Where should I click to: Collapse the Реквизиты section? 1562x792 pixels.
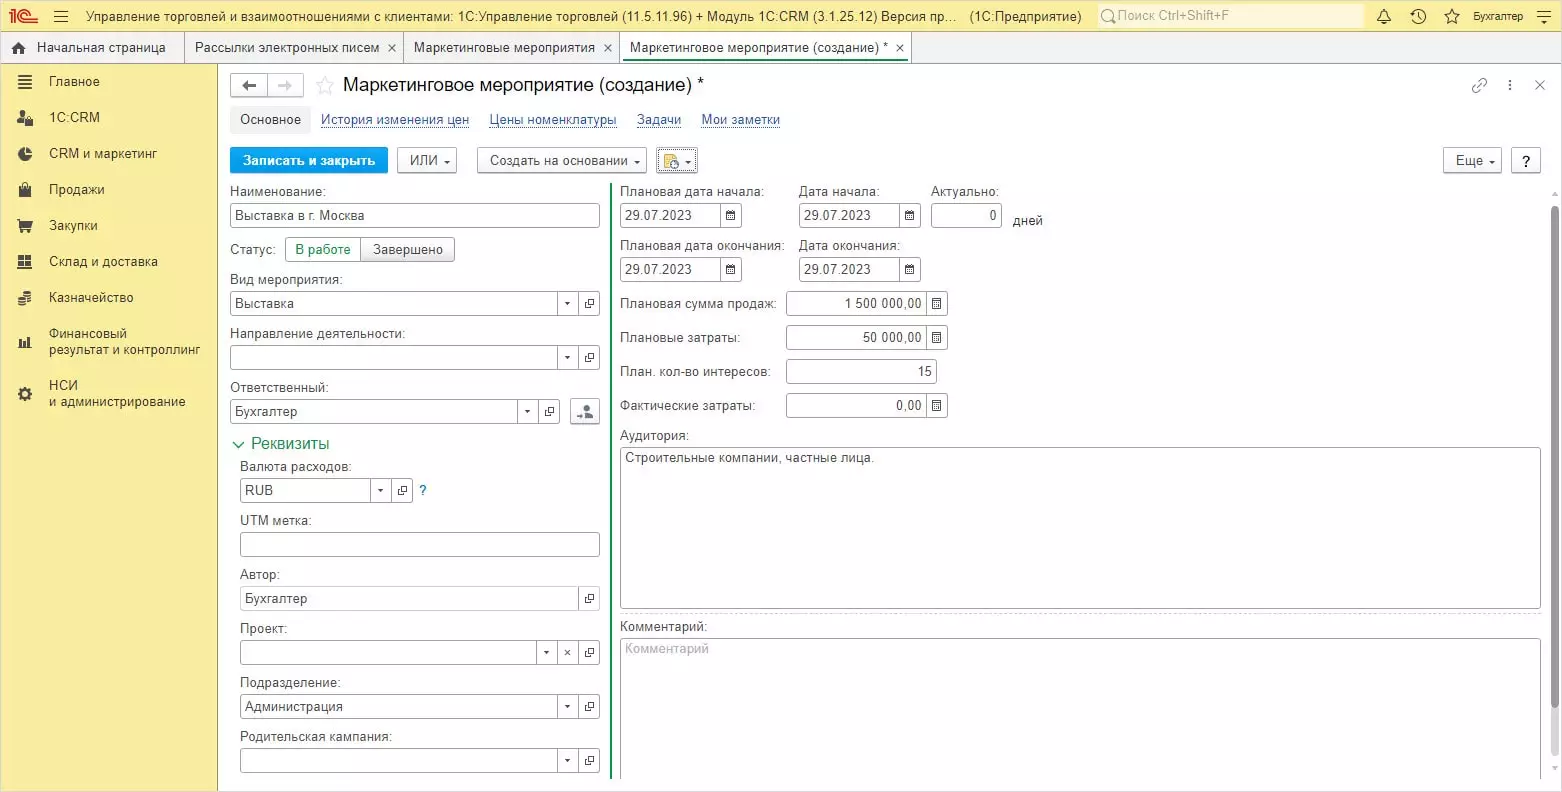click(x=238, y=444)
